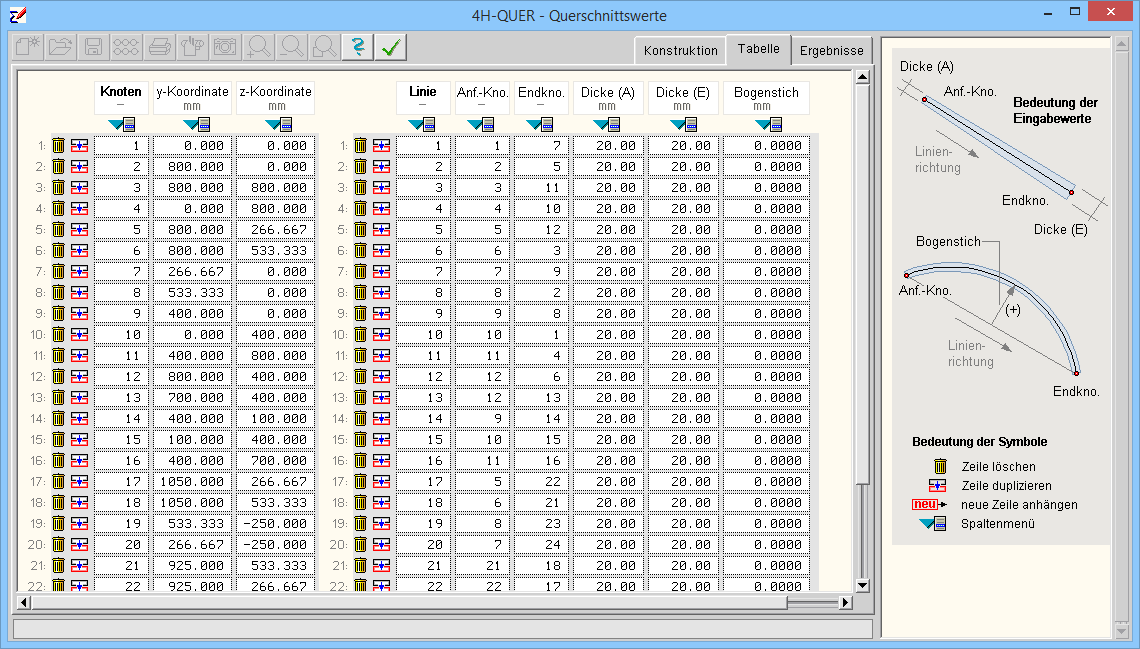Click the Endkno. field of line 10
The image size is (1140, 649).
click(541, 335)
